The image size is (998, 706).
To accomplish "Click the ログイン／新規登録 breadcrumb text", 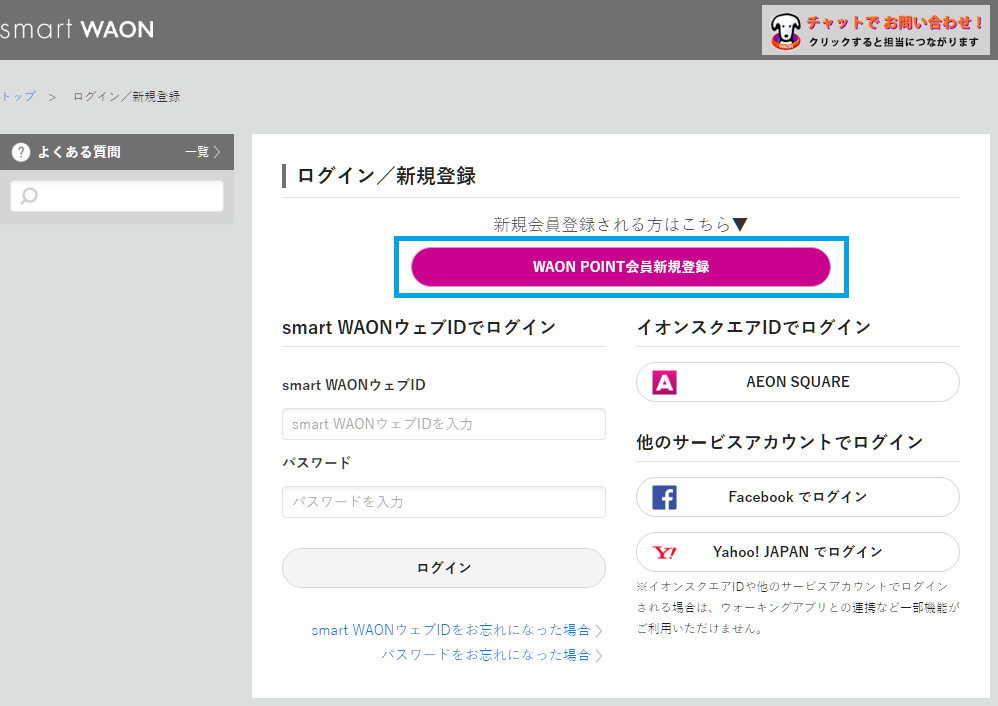I will (127, 96).
